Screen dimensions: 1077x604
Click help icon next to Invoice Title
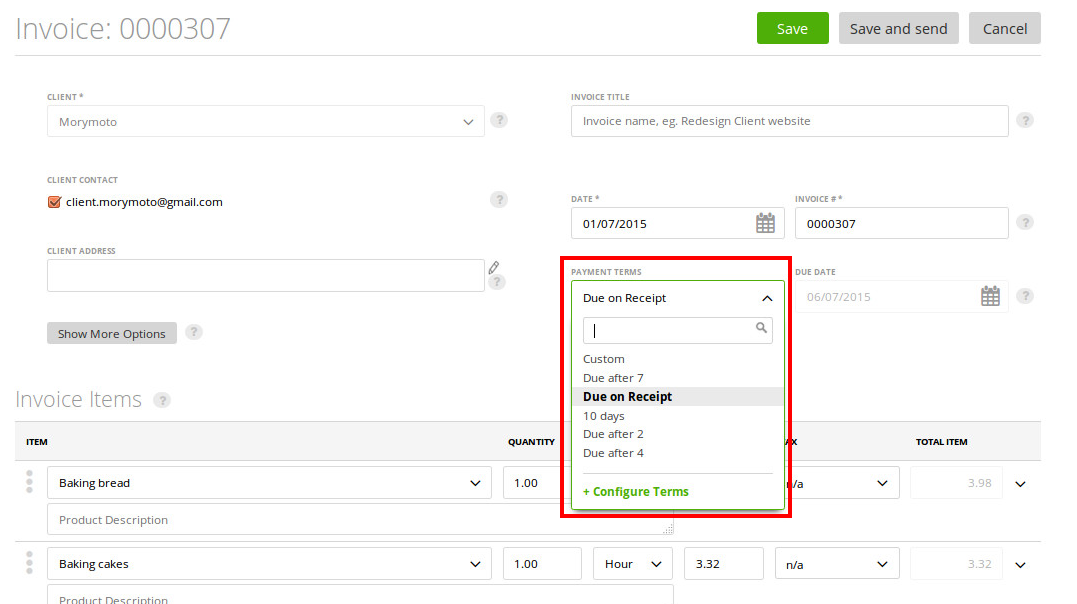(1025, 120)
